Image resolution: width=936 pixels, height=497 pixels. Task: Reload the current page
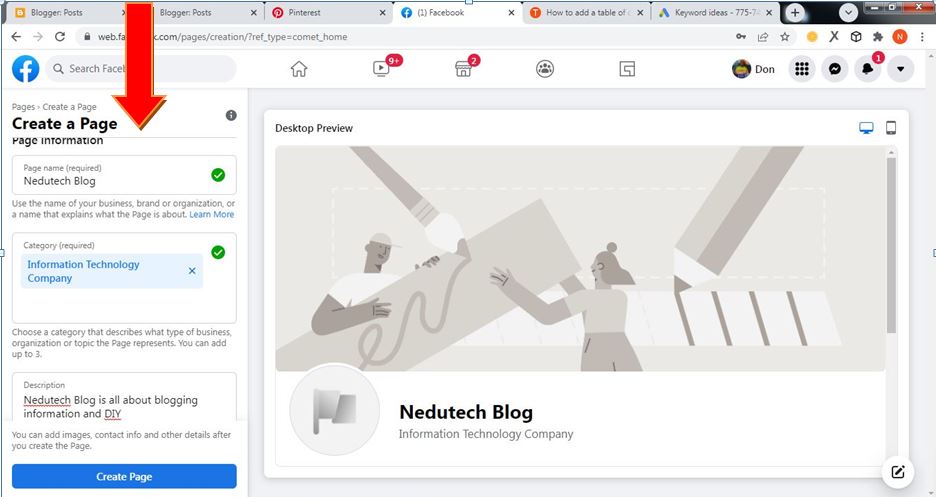(60, 37)
